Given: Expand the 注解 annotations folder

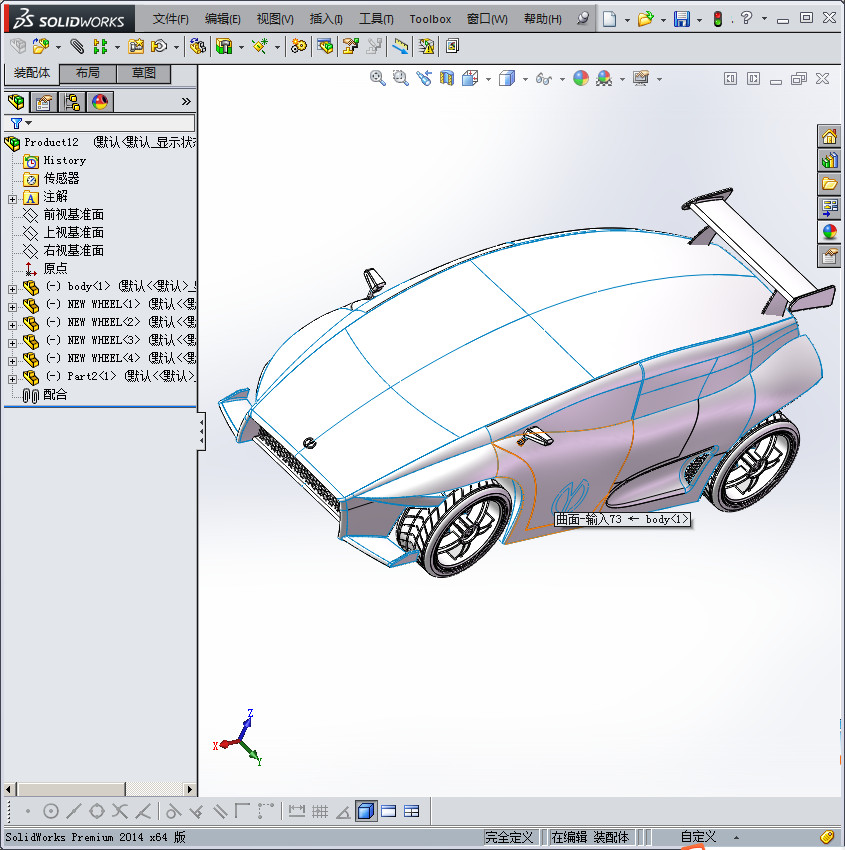Looking at the screenshot, I should click(12, 197).
